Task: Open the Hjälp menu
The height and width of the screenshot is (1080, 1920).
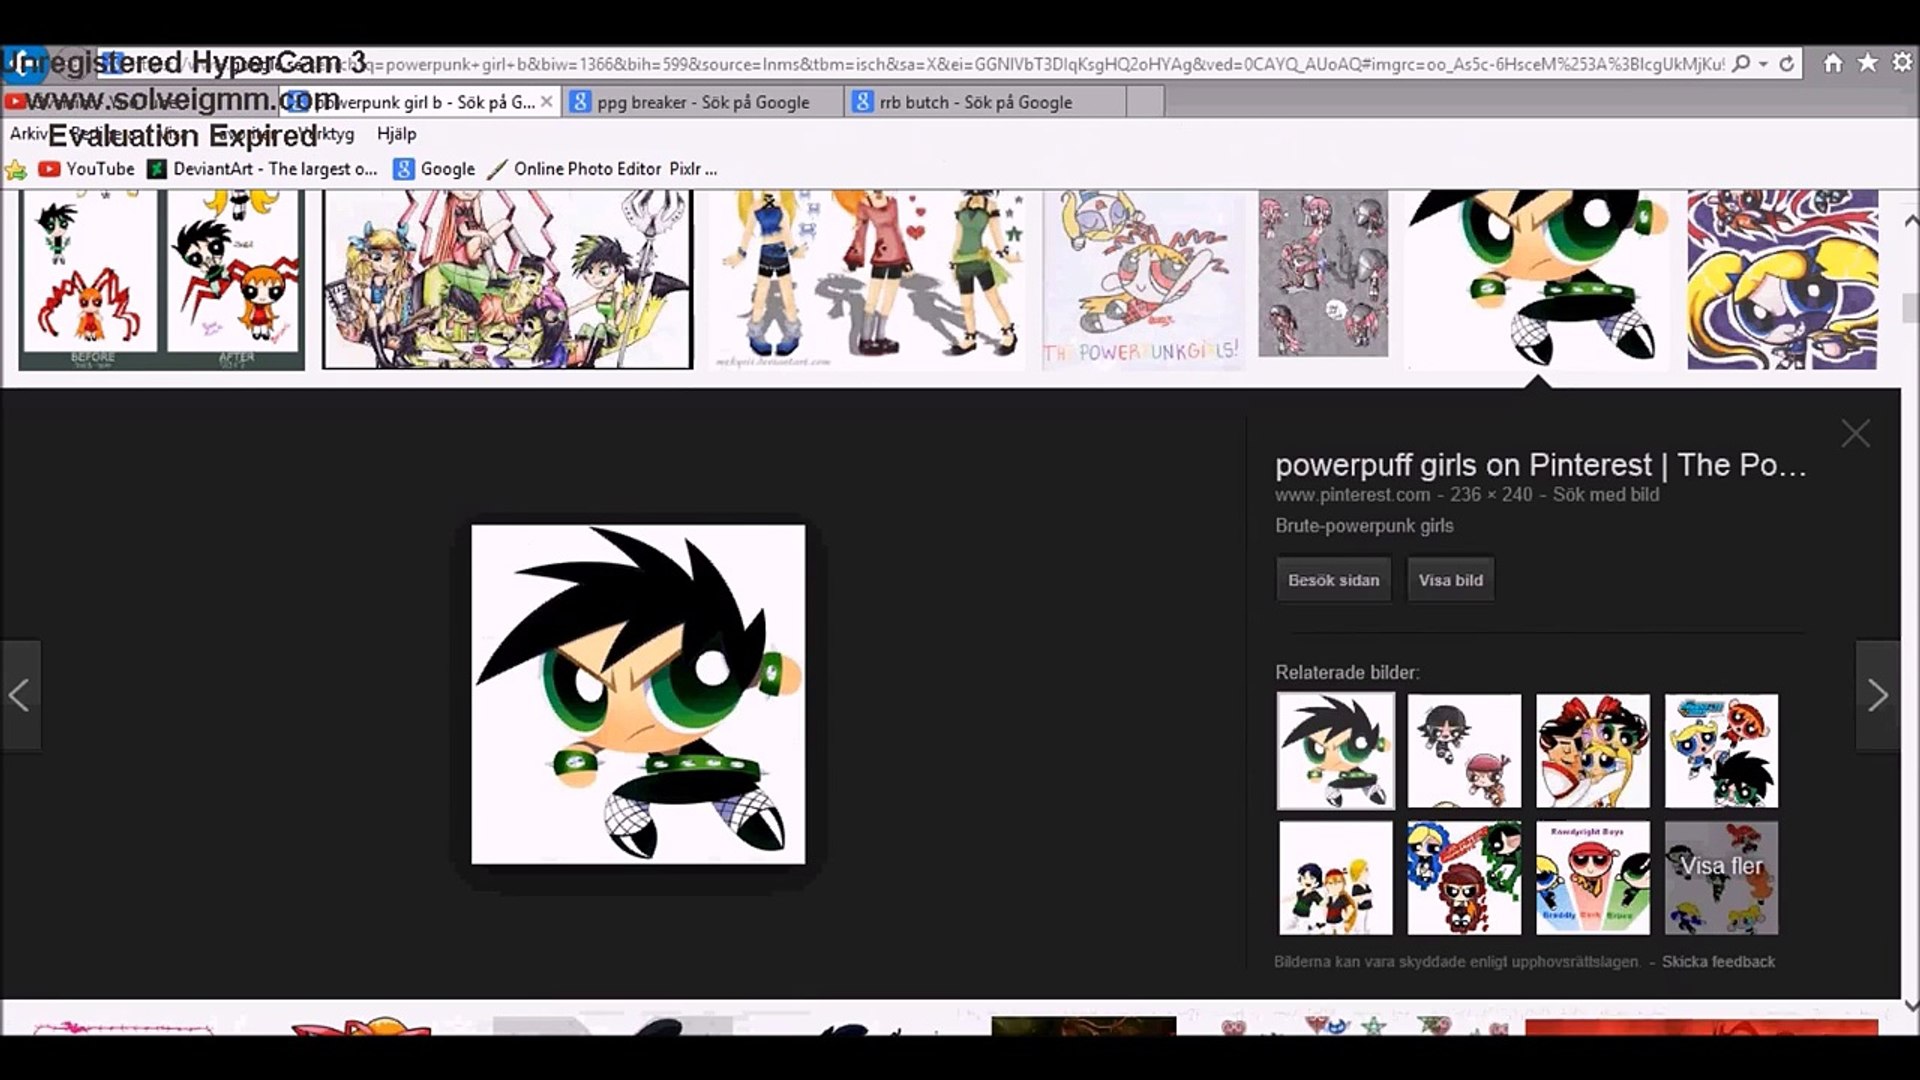Action: [x=396, y=134]
